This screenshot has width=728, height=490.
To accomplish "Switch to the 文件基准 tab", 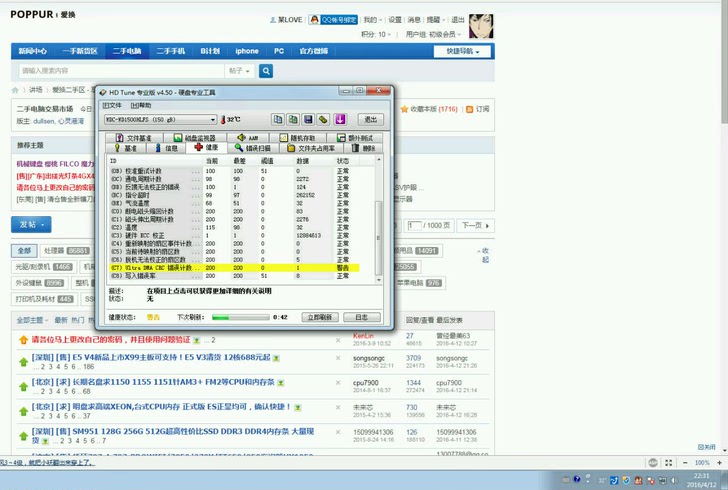I will (x=134, y=138).
